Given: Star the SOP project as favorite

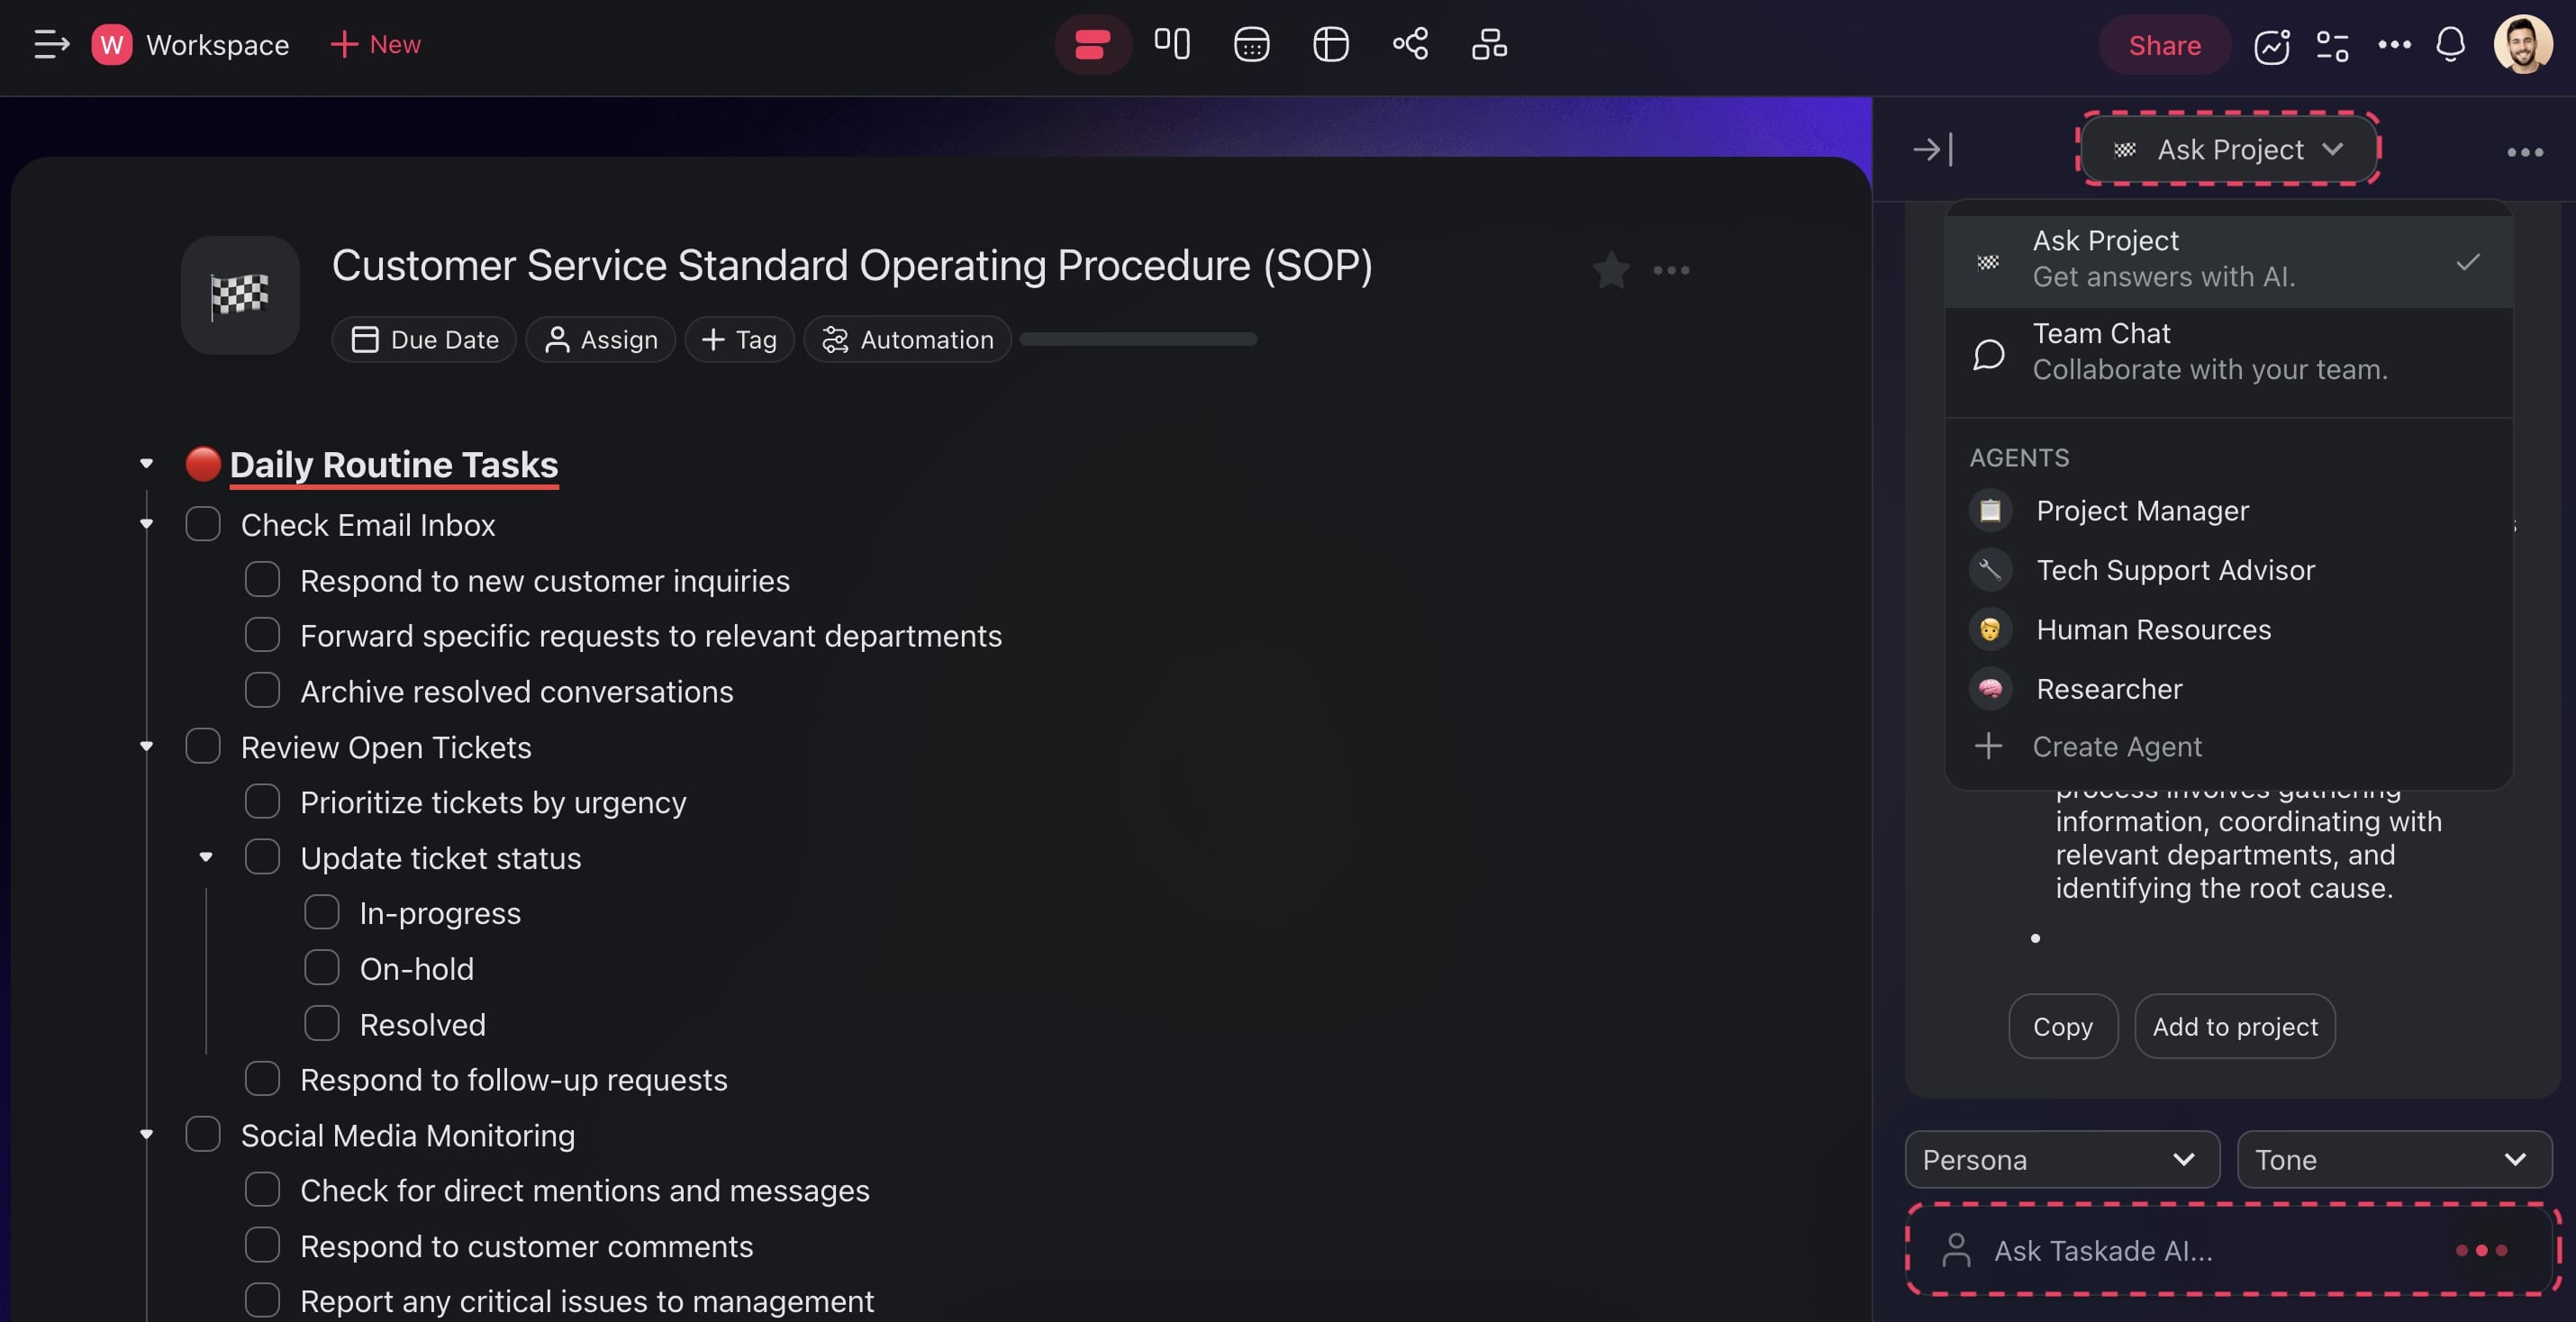Looking at the screenshot, I should click(x=1611, y=270).
